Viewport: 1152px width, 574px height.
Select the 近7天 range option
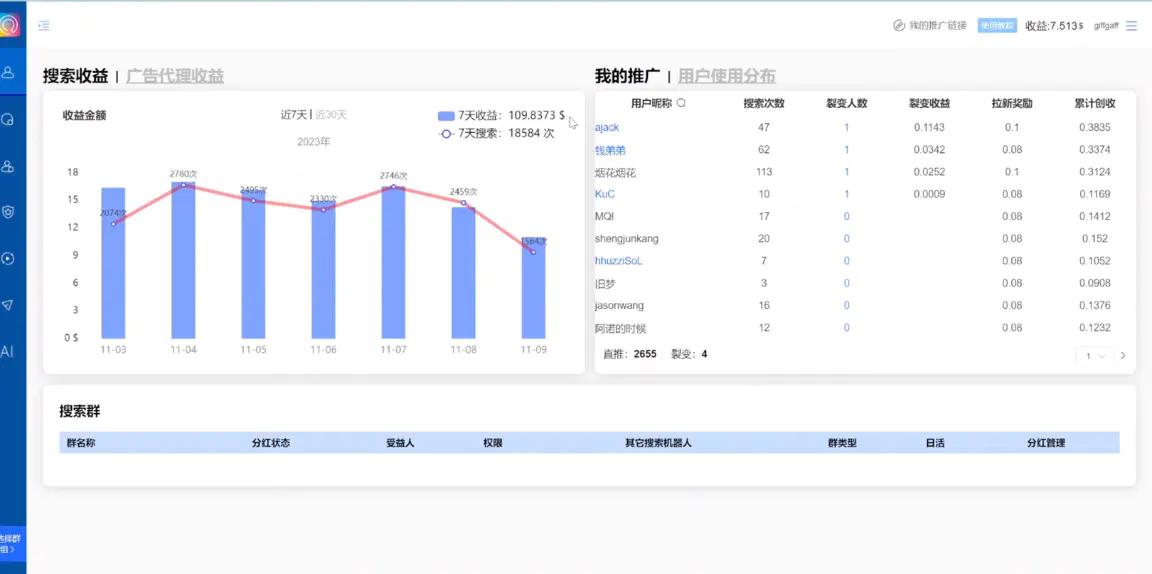[294, 115]
